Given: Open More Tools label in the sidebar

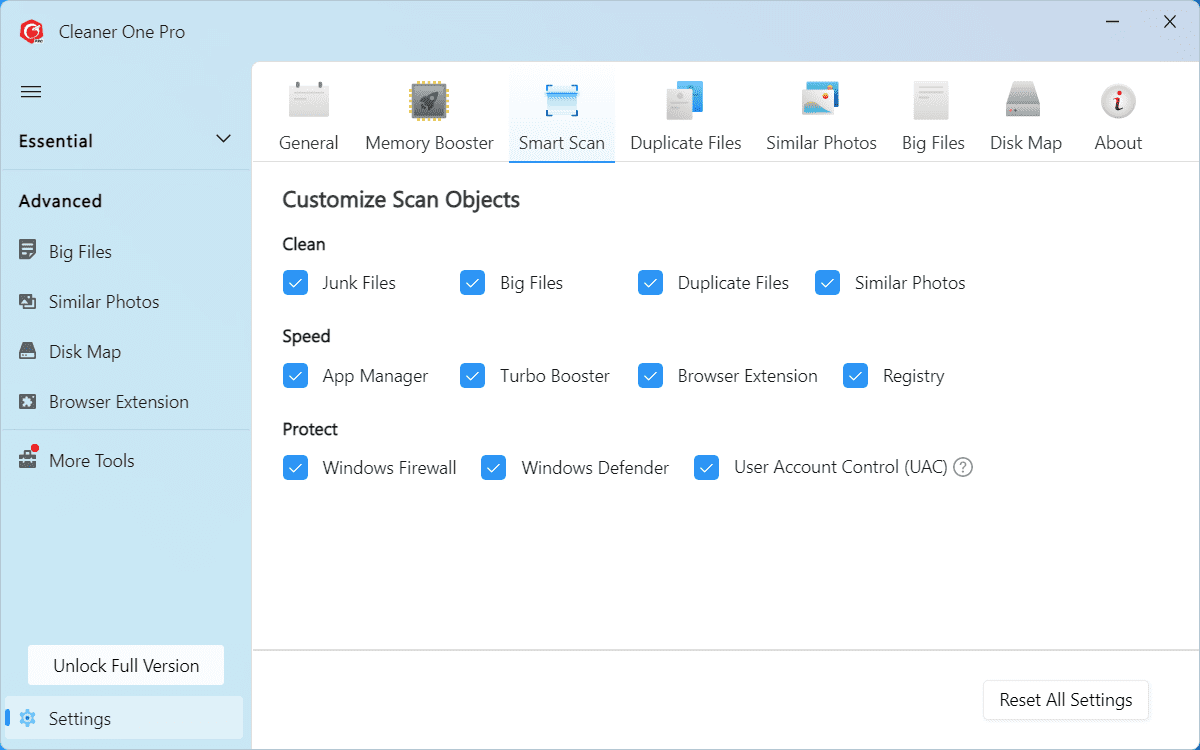Looking at the screenshot, I should point(92,461).
